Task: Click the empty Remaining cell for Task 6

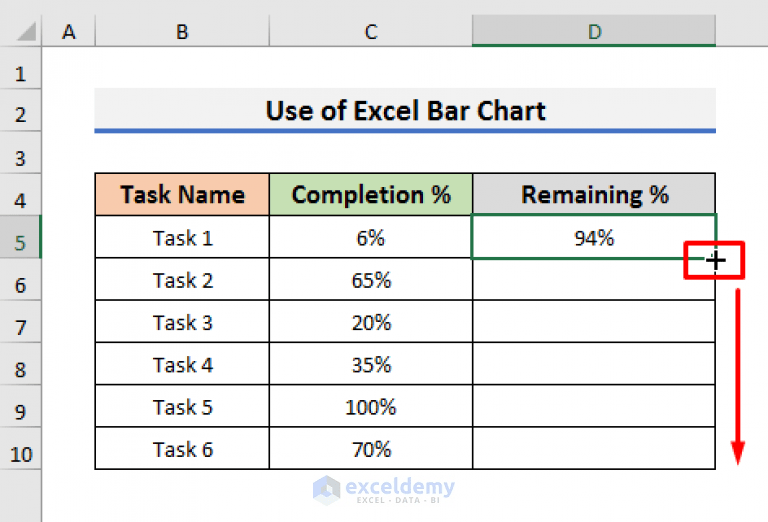Action: [594, 449]
